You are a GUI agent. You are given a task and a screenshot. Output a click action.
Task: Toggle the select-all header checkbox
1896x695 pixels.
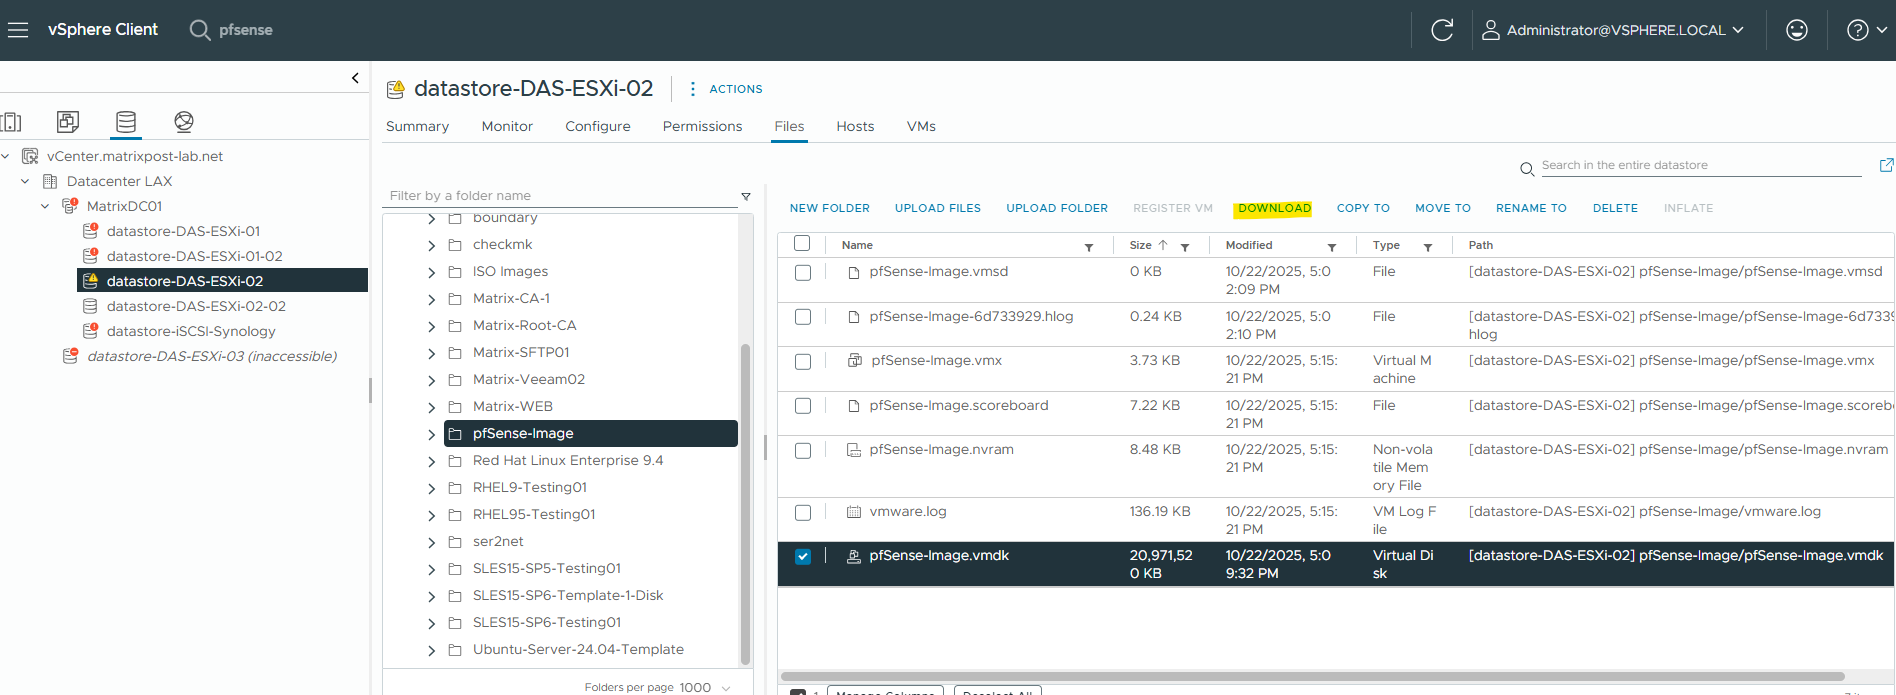tap(802, 244)
